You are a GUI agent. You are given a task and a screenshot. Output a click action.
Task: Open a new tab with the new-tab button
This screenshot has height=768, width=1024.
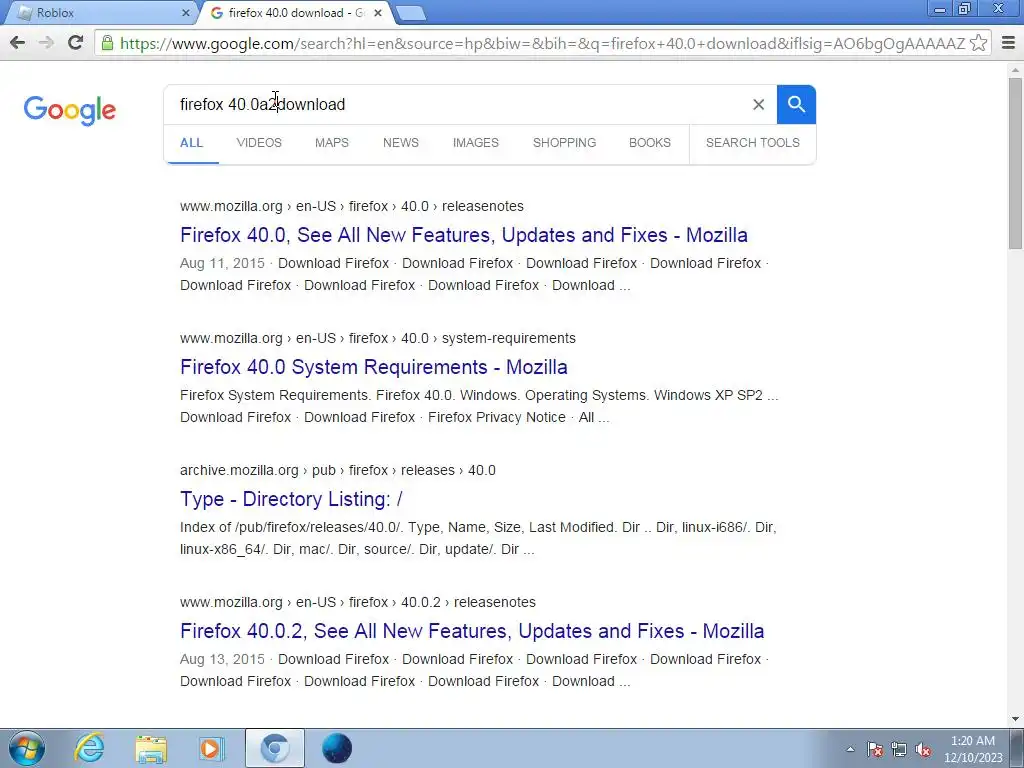410,12
